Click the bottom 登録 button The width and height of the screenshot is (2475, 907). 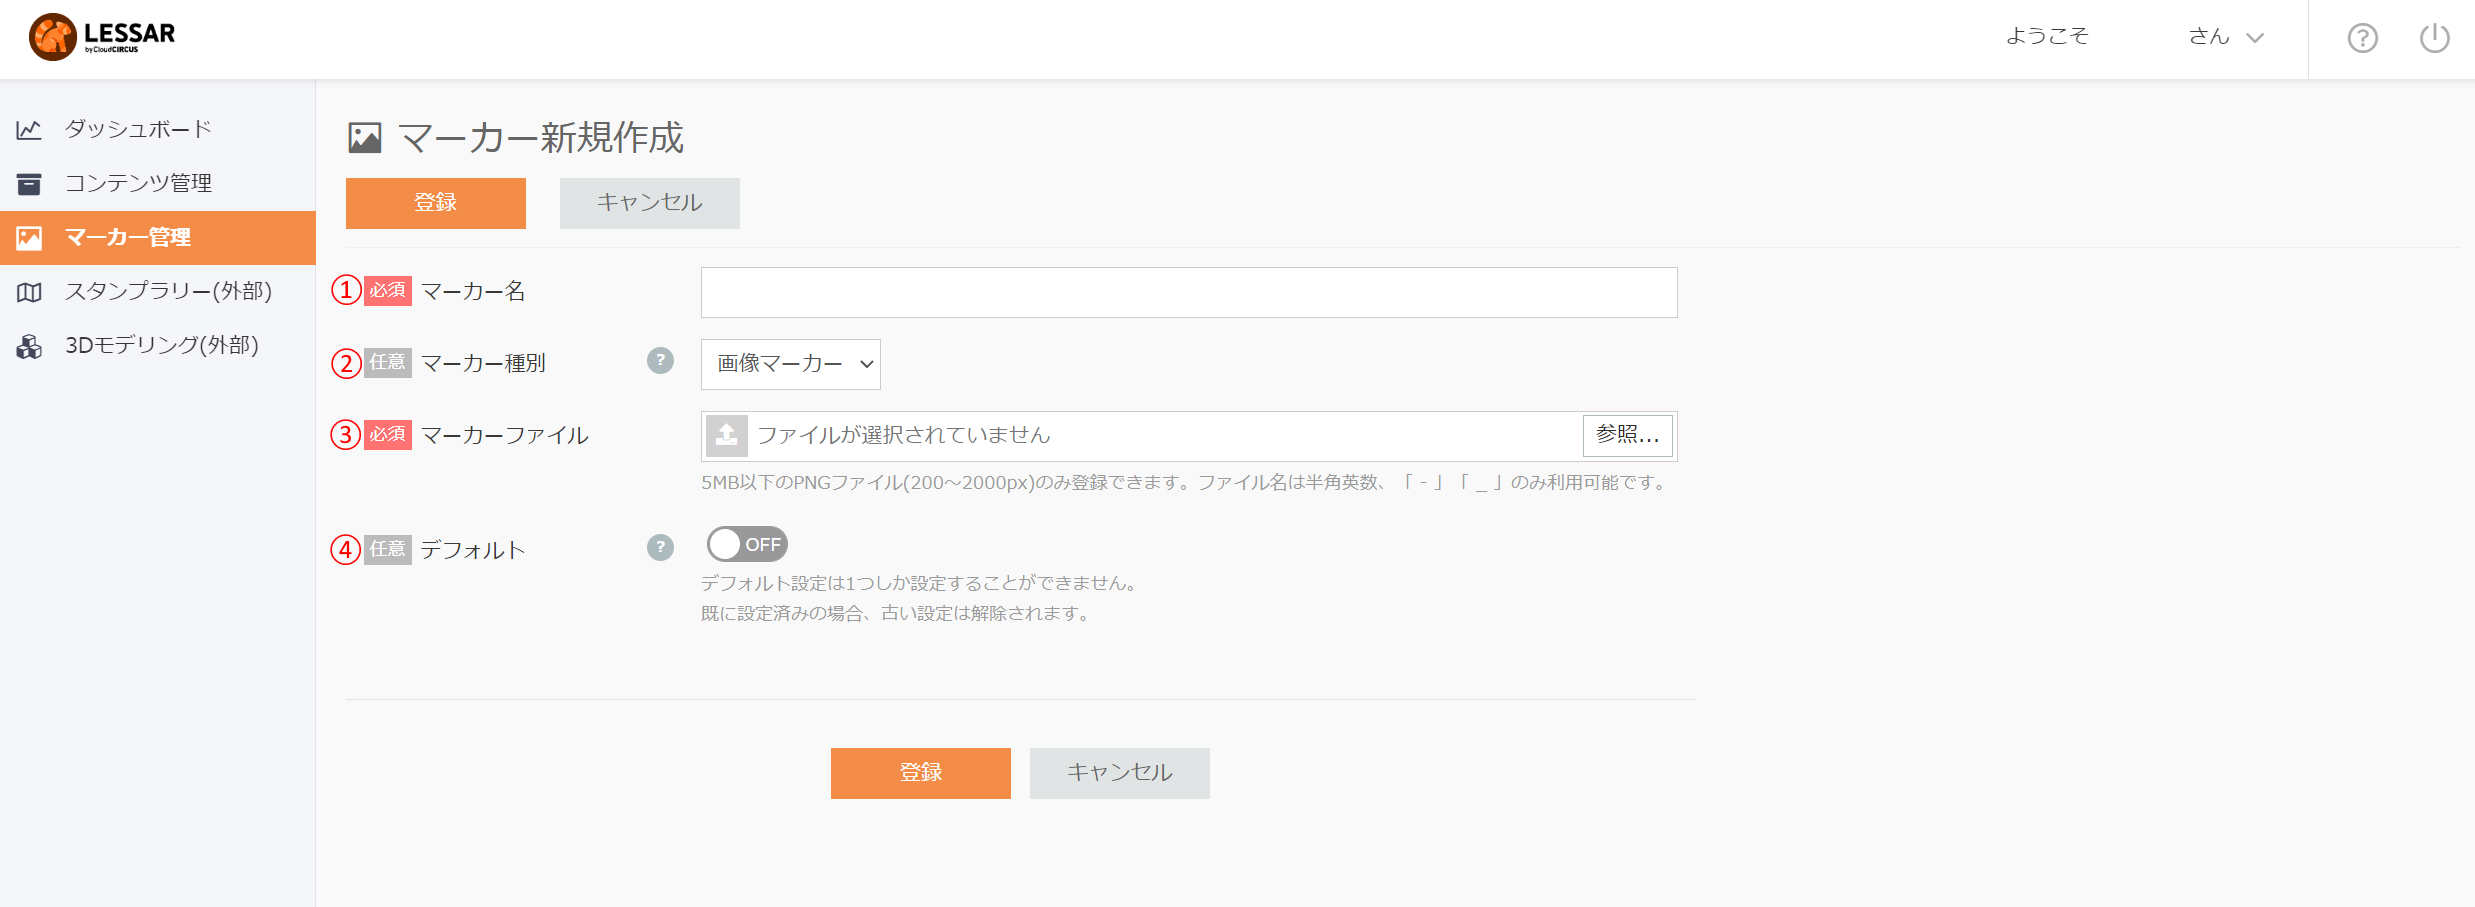click(921, 773)
